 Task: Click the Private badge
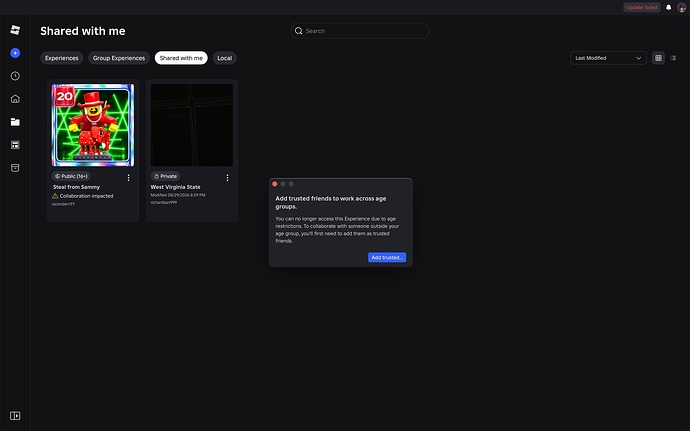point(165,176)
